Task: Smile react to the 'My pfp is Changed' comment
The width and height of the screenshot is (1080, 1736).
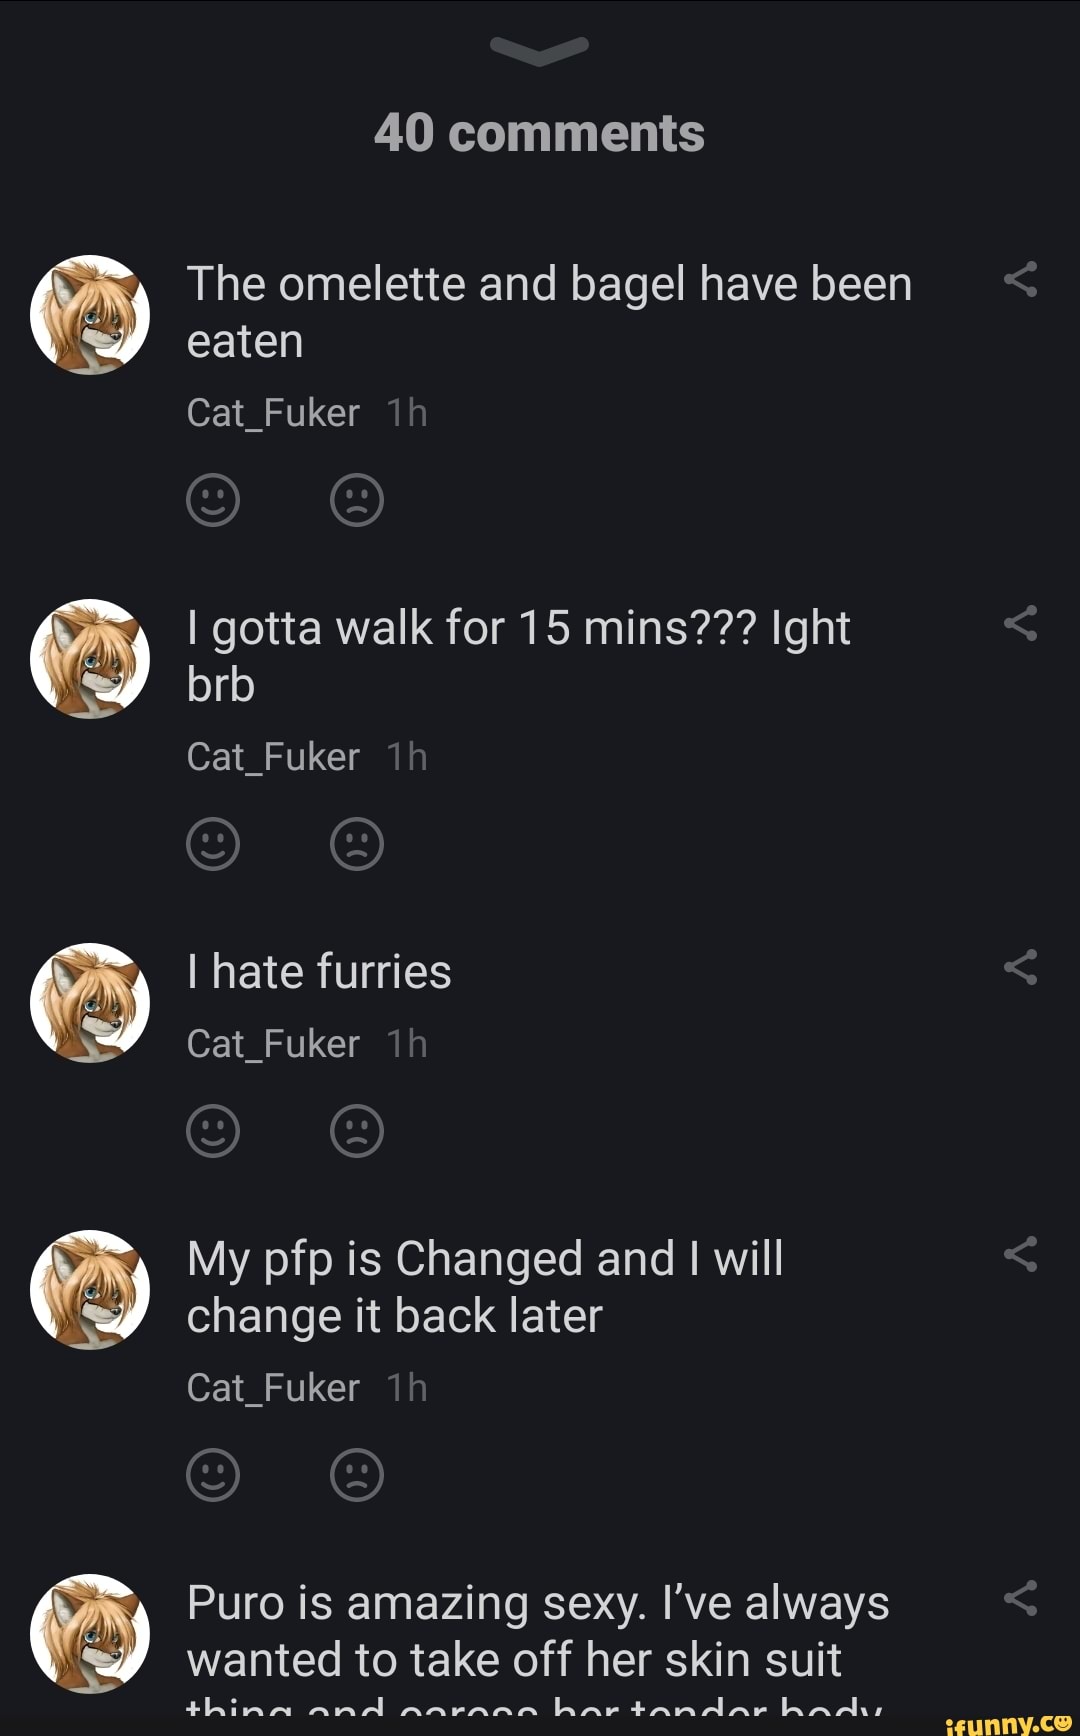Action: 213,1475
